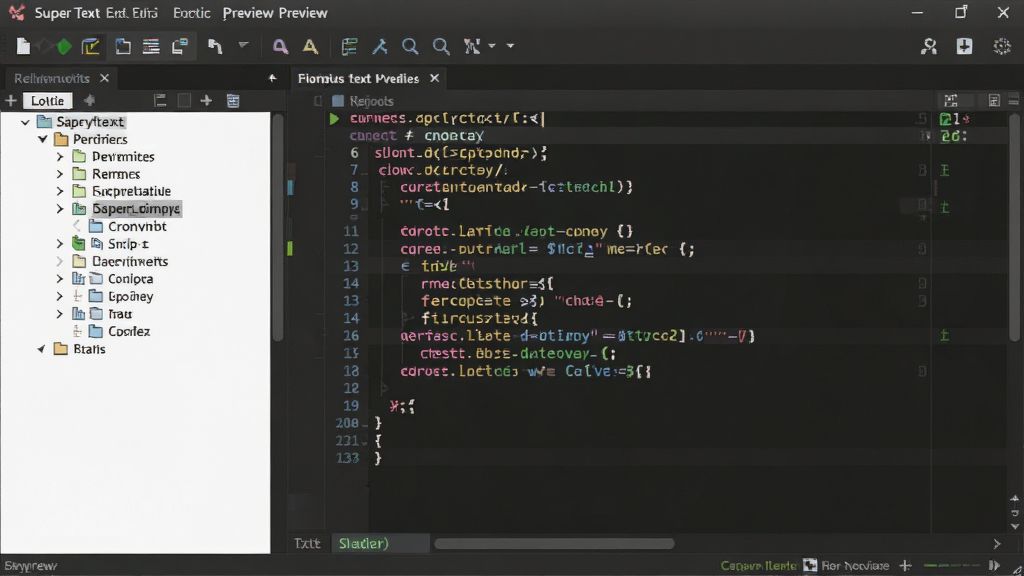Click the undo arrow toolbar icon
Viewport: 1024px width, 576px height.
(216, 46)
